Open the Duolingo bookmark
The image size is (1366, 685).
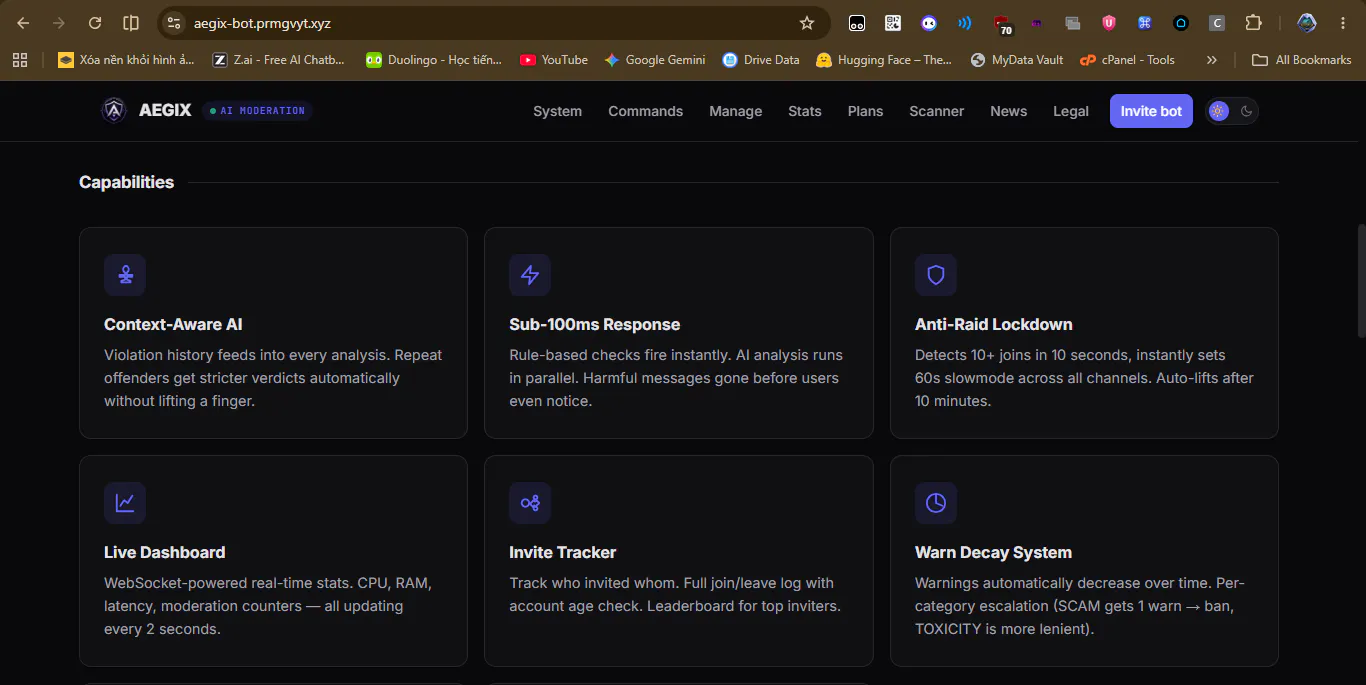click(x=434, y=60)
